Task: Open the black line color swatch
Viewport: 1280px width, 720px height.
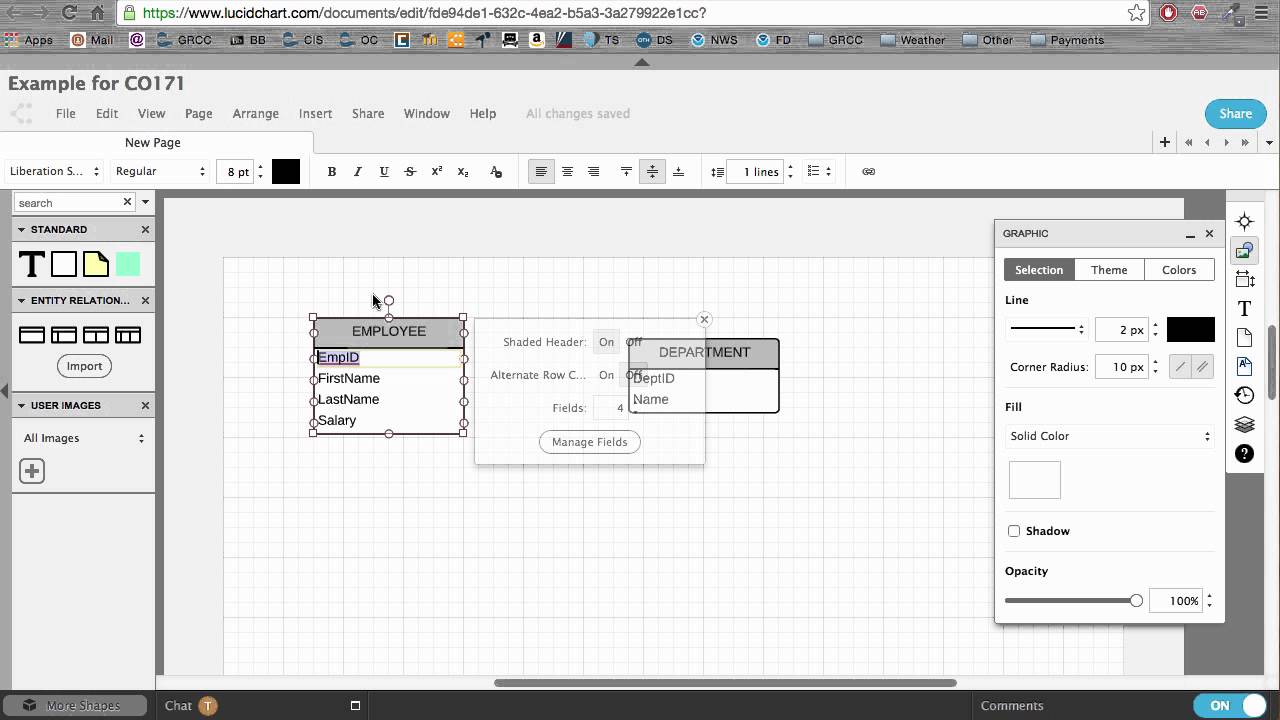Action: click(x=1191, y=329)
